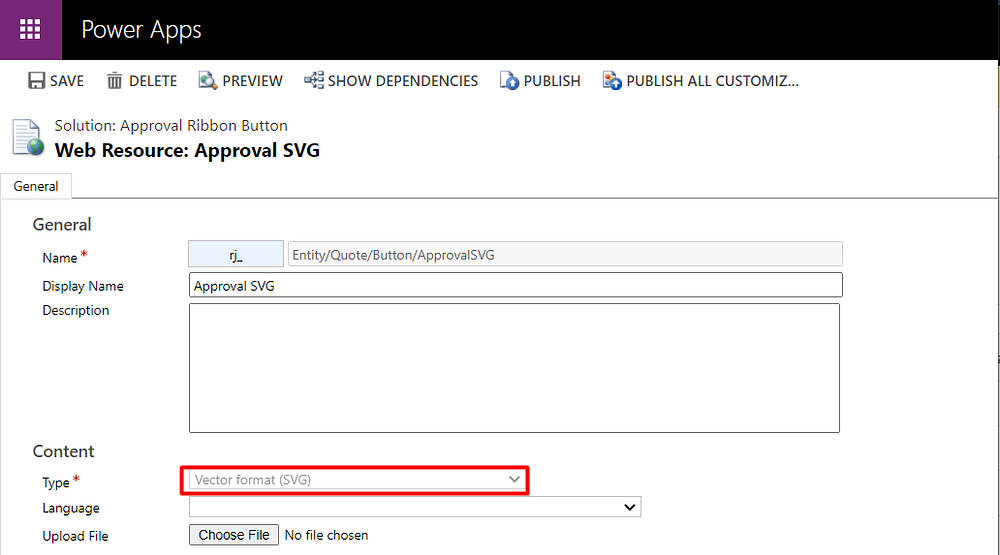Click 'Web Resource: Approval SVG' heading
This screenshot has height=555, width=1000.
click(x=188, y=151)
